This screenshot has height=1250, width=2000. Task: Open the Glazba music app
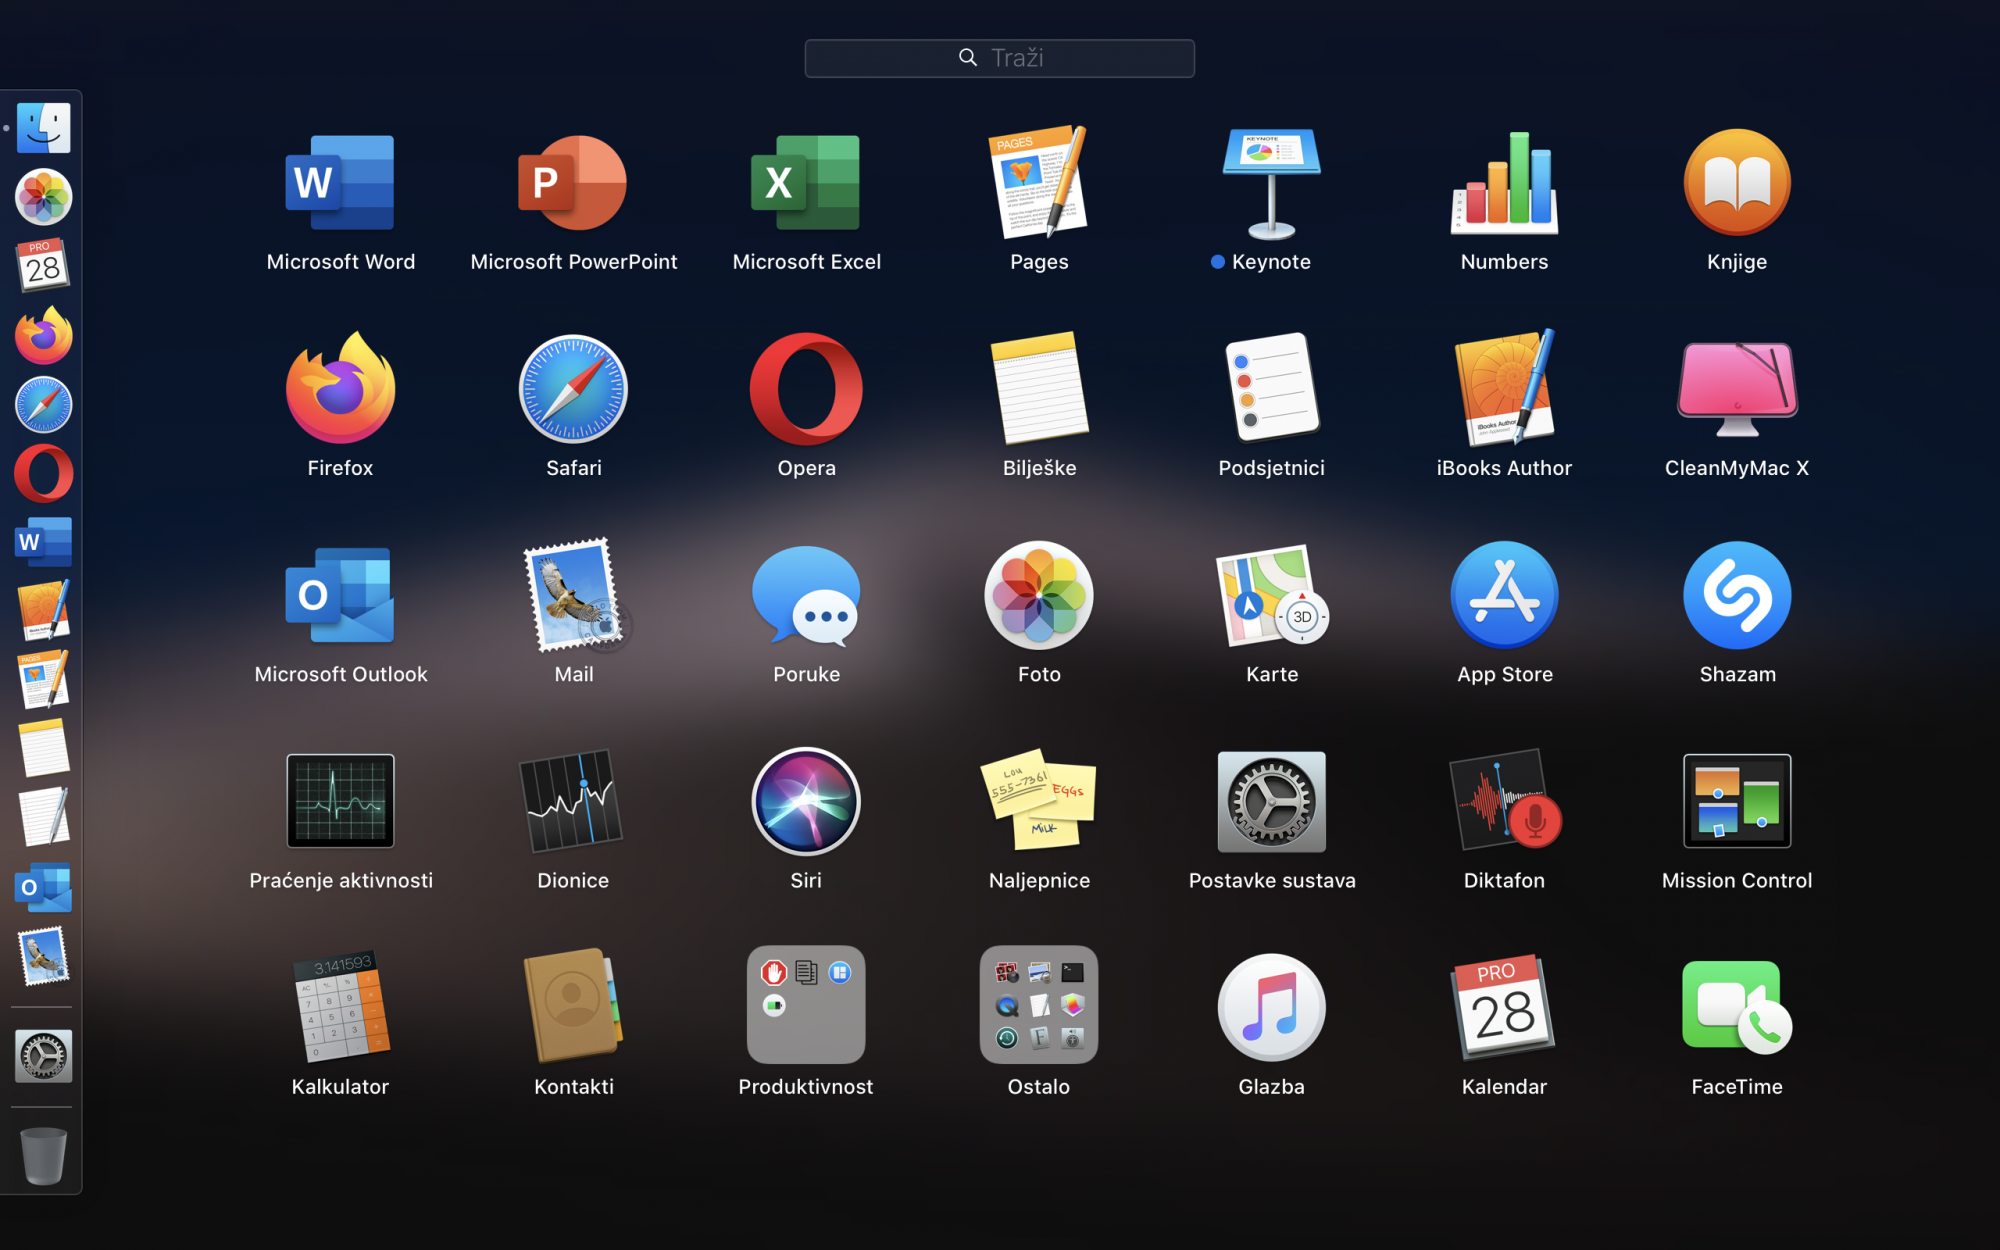pyautogui.click(x=1271, y=1008)
